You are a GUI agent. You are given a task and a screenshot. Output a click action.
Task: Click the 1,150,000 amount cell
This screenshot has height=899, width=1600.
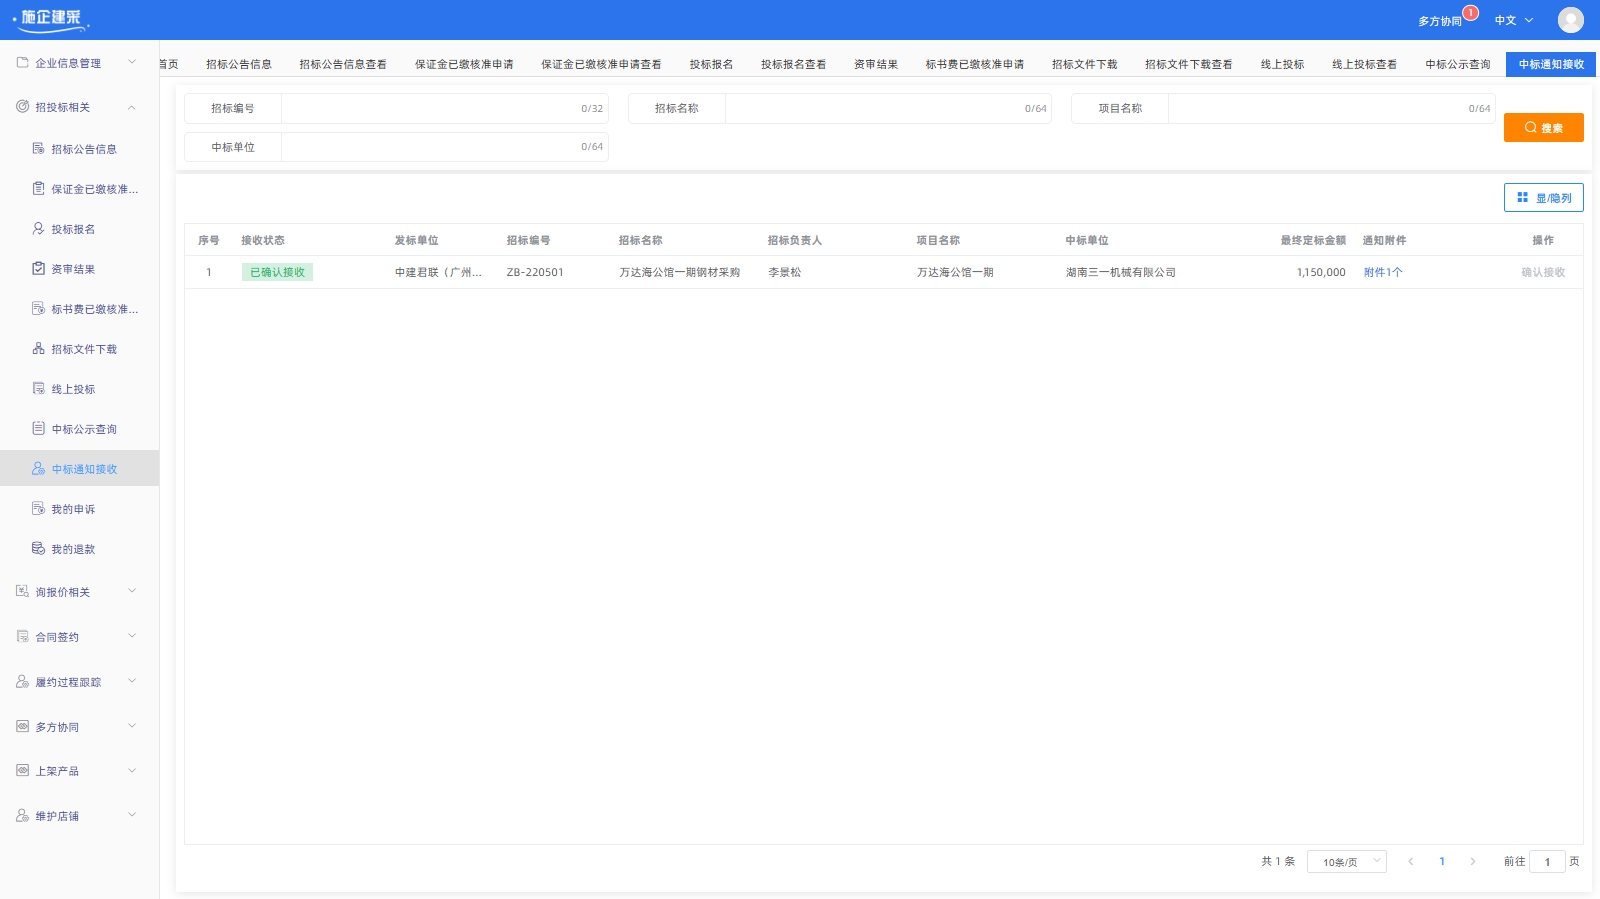[1321, 272]
